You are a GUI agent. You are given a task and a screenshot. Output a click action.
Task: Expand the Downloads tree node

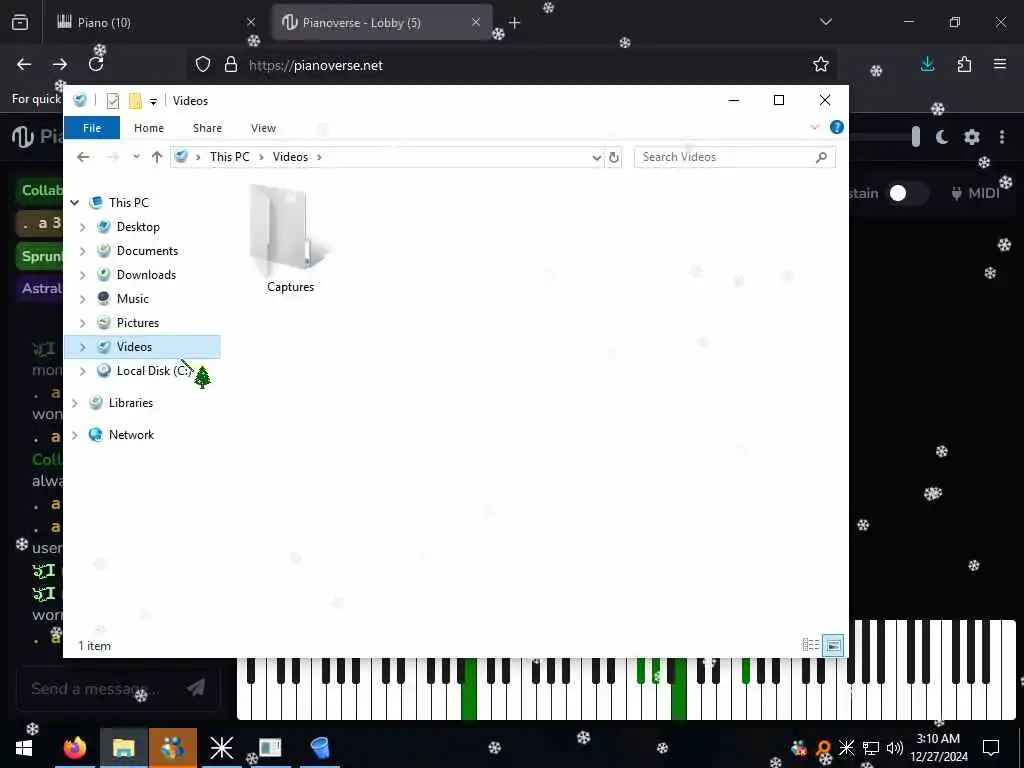pos(82,275)
